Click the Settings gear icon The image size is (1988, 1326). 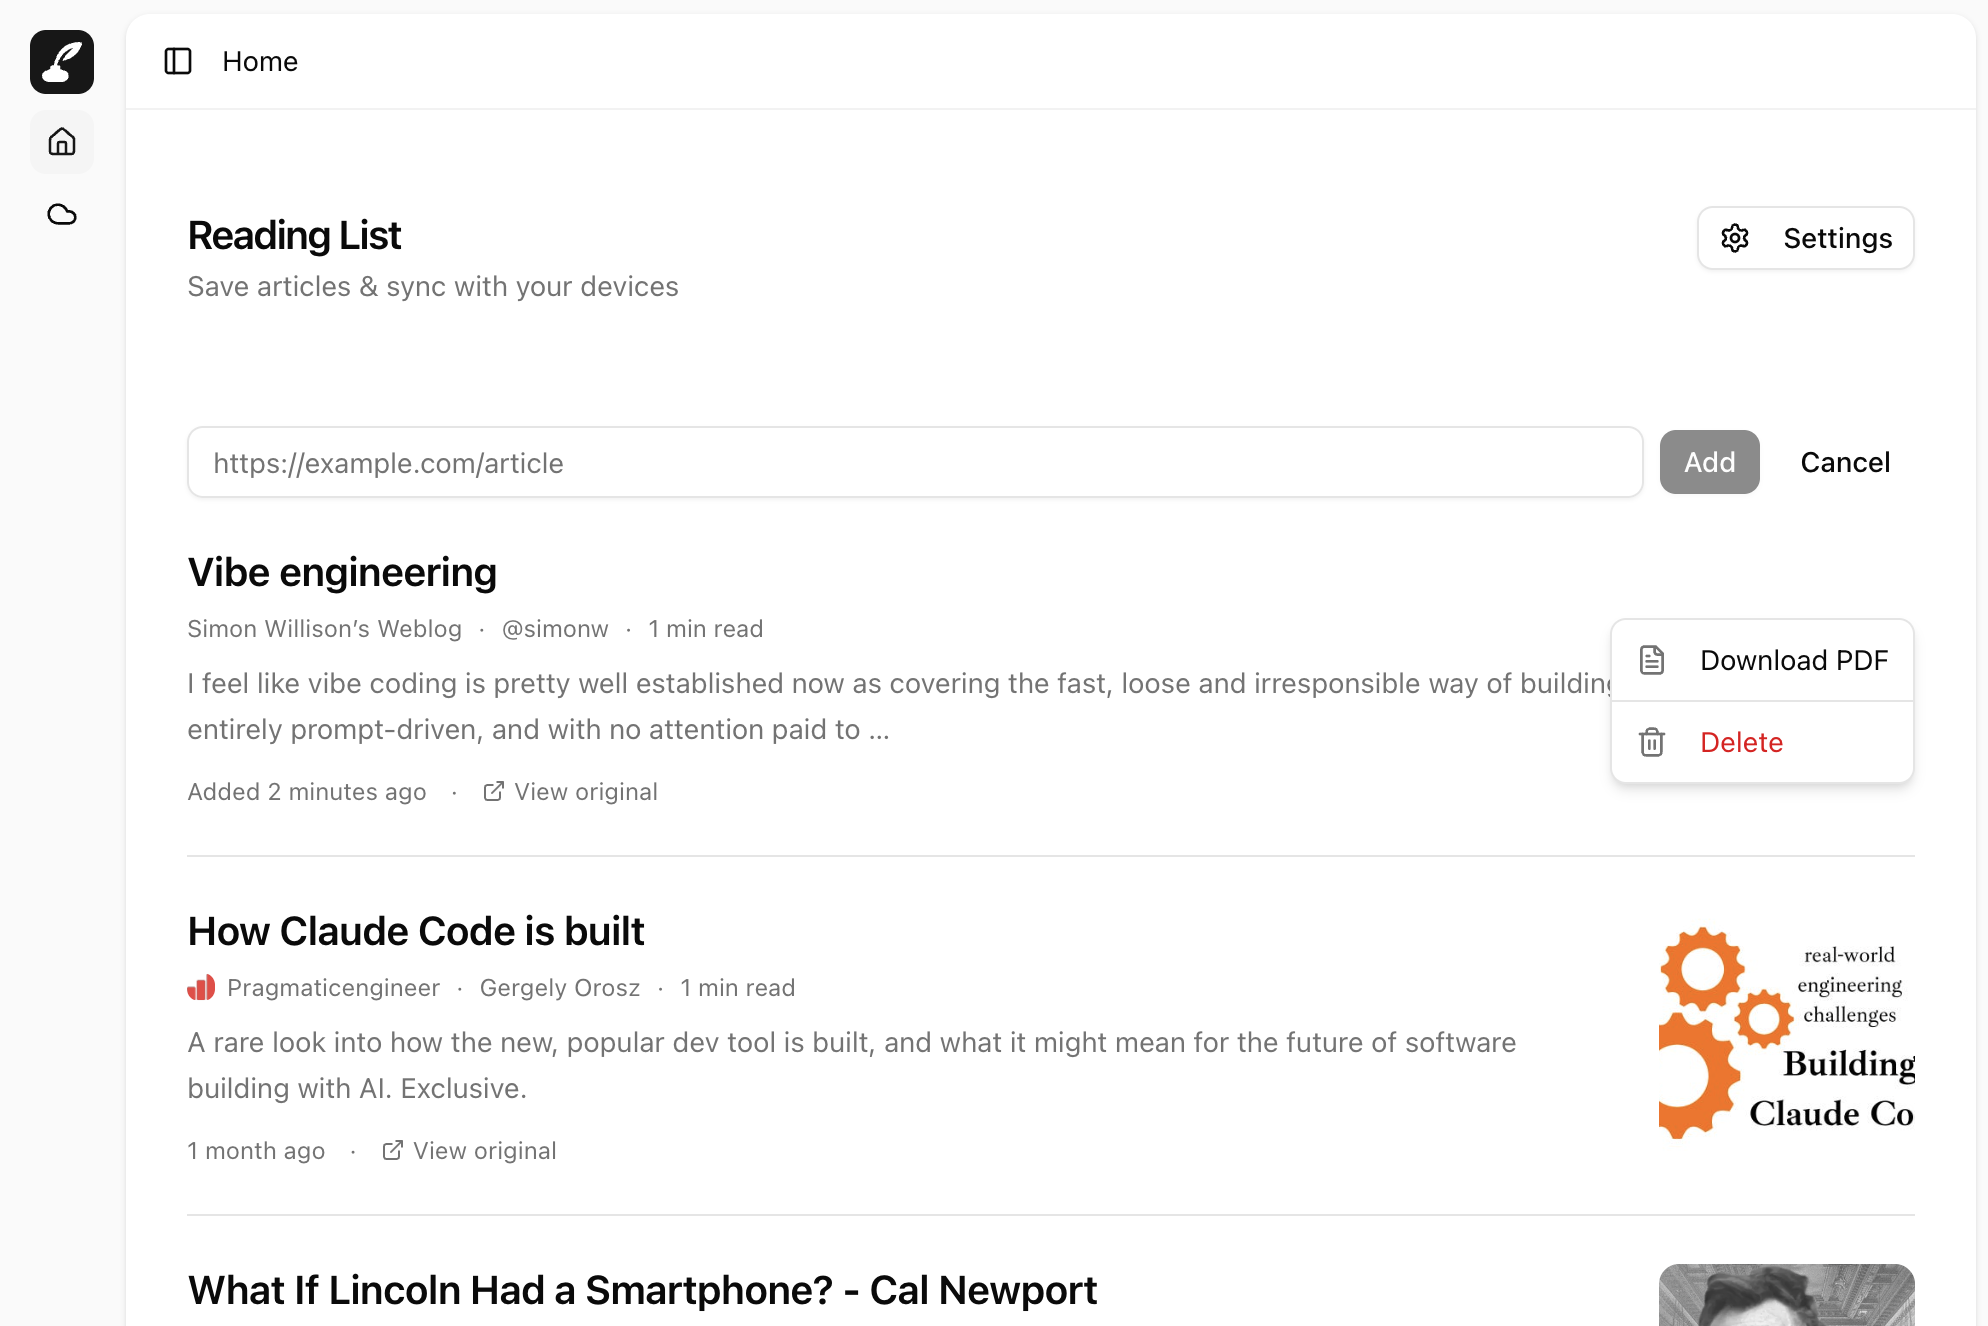1735,238
